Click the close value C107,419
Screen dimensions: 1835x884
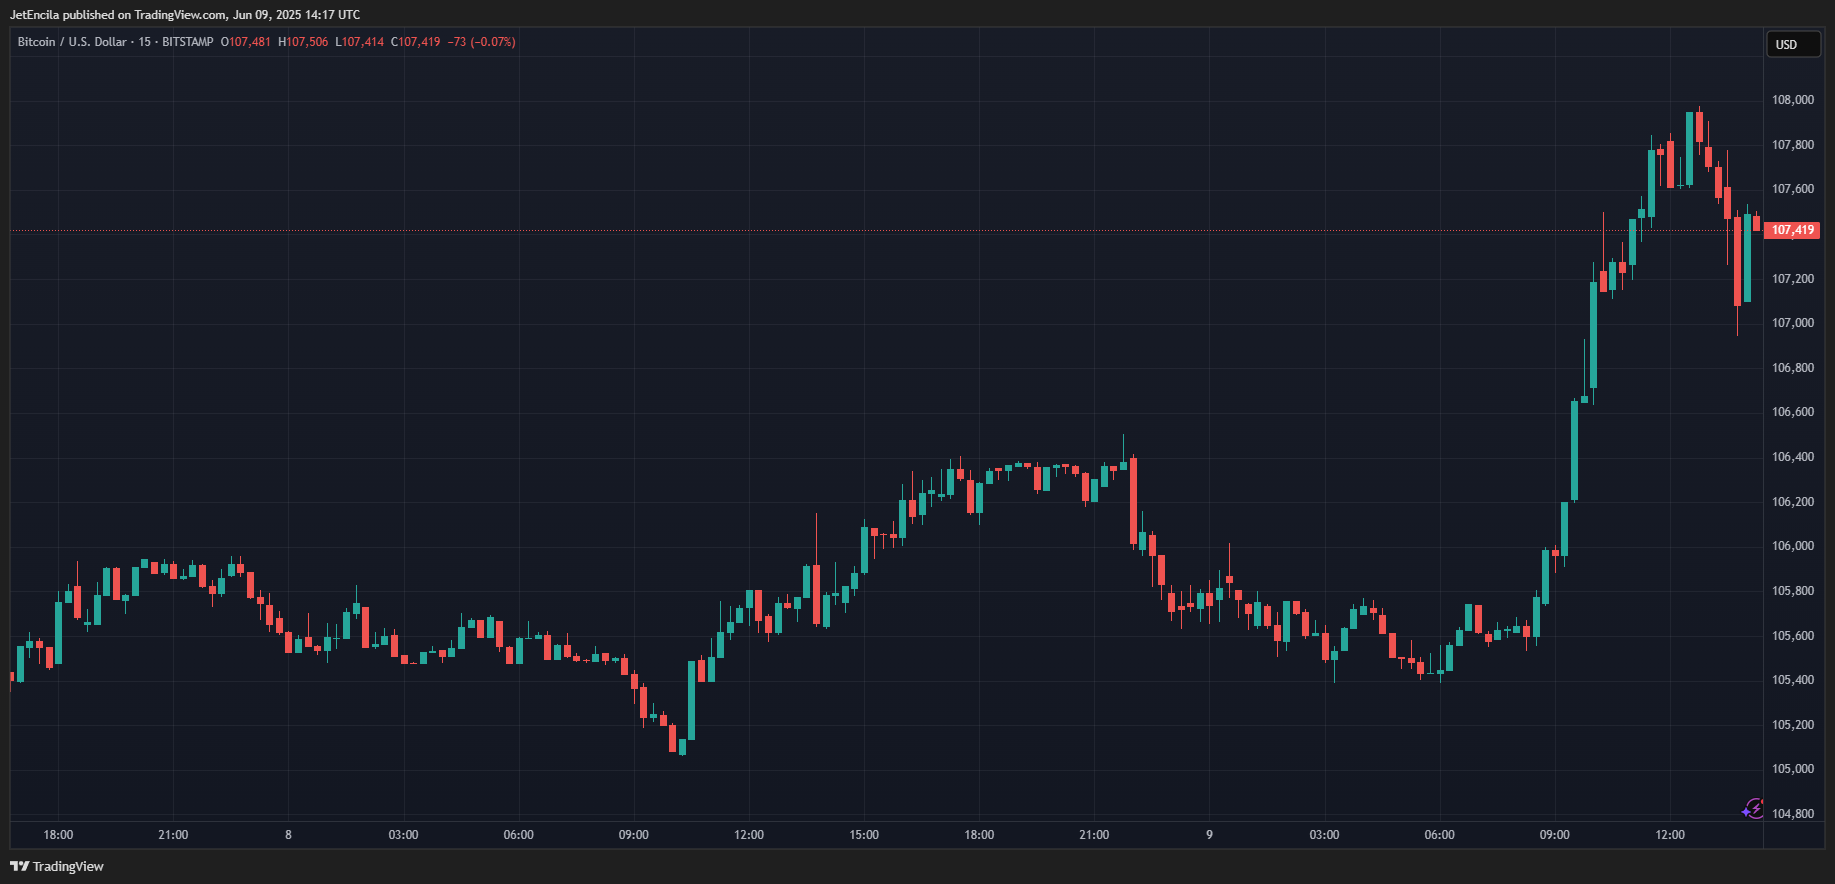coord(416,42)
